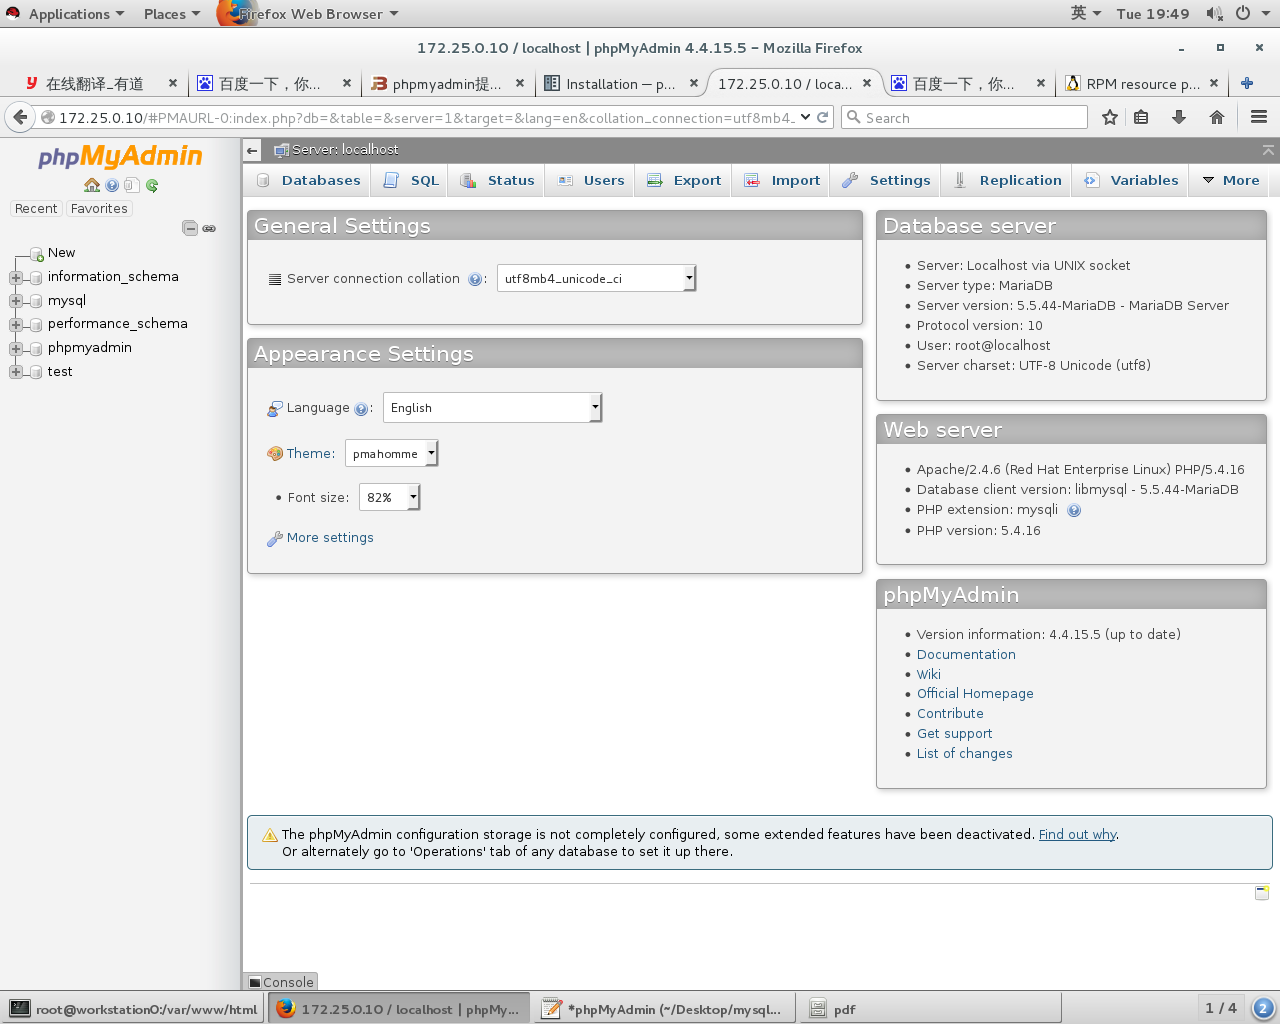Click the Language help question-mark icon
This screenshot has width=1280, height=1024.
[x=361, y=408]
